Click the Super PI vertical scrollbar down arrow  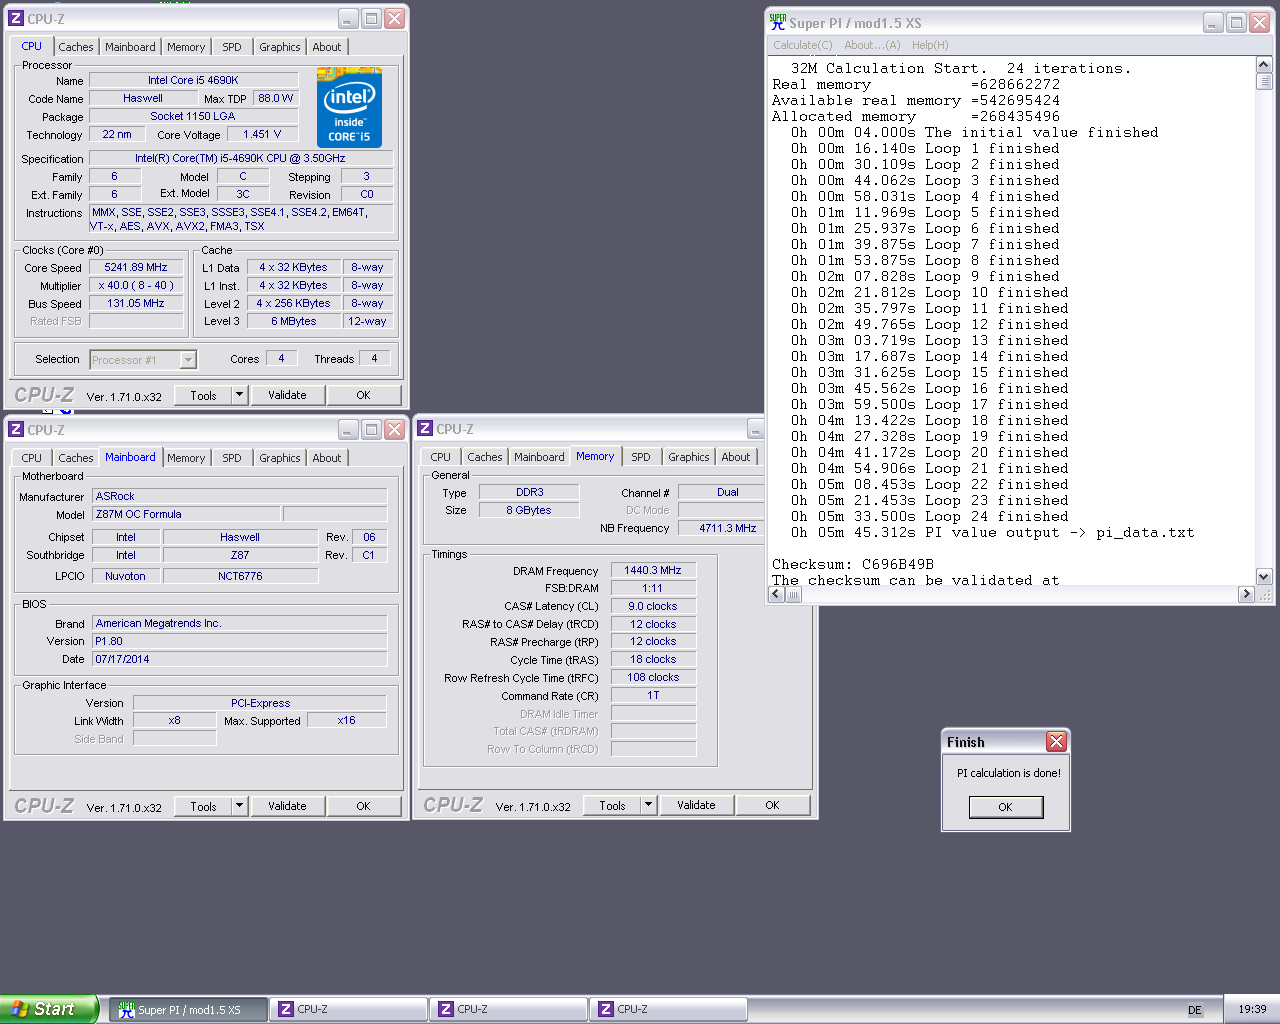[1264, 576]
